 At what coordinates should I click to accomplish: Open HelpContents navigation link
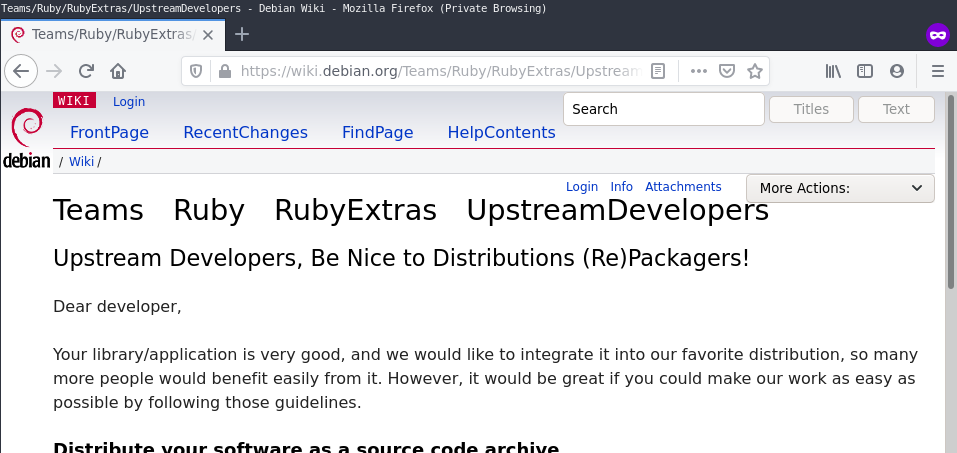point(501,132)
